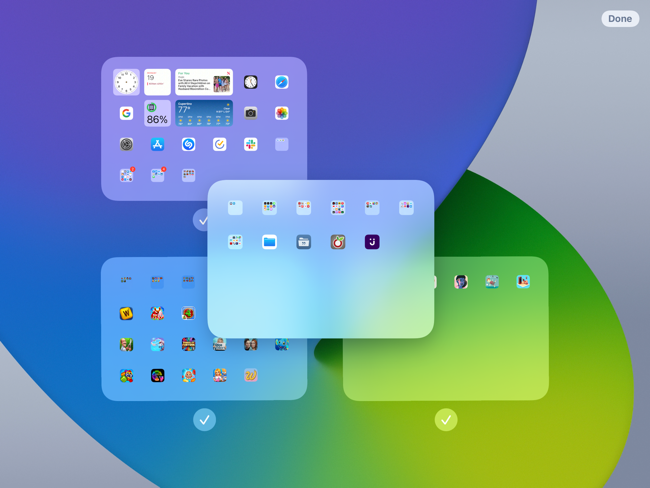The height and width of the screenshot is (488, 650).
Task: Open the nearly empty first folder on the floating page
Action: point(235,207)
